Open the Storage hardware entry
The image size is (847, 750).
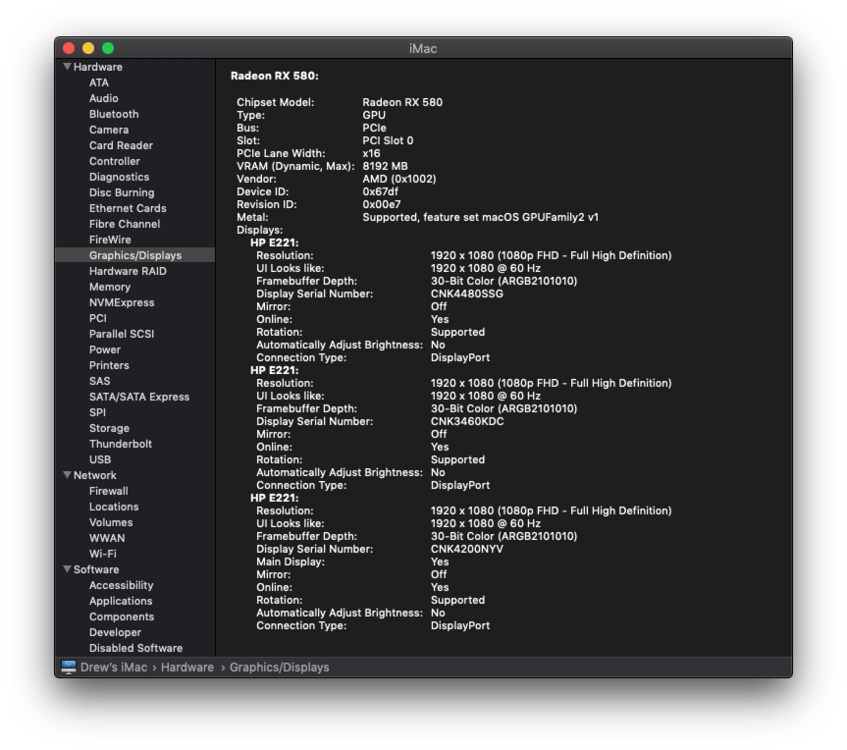pos(109,428)
